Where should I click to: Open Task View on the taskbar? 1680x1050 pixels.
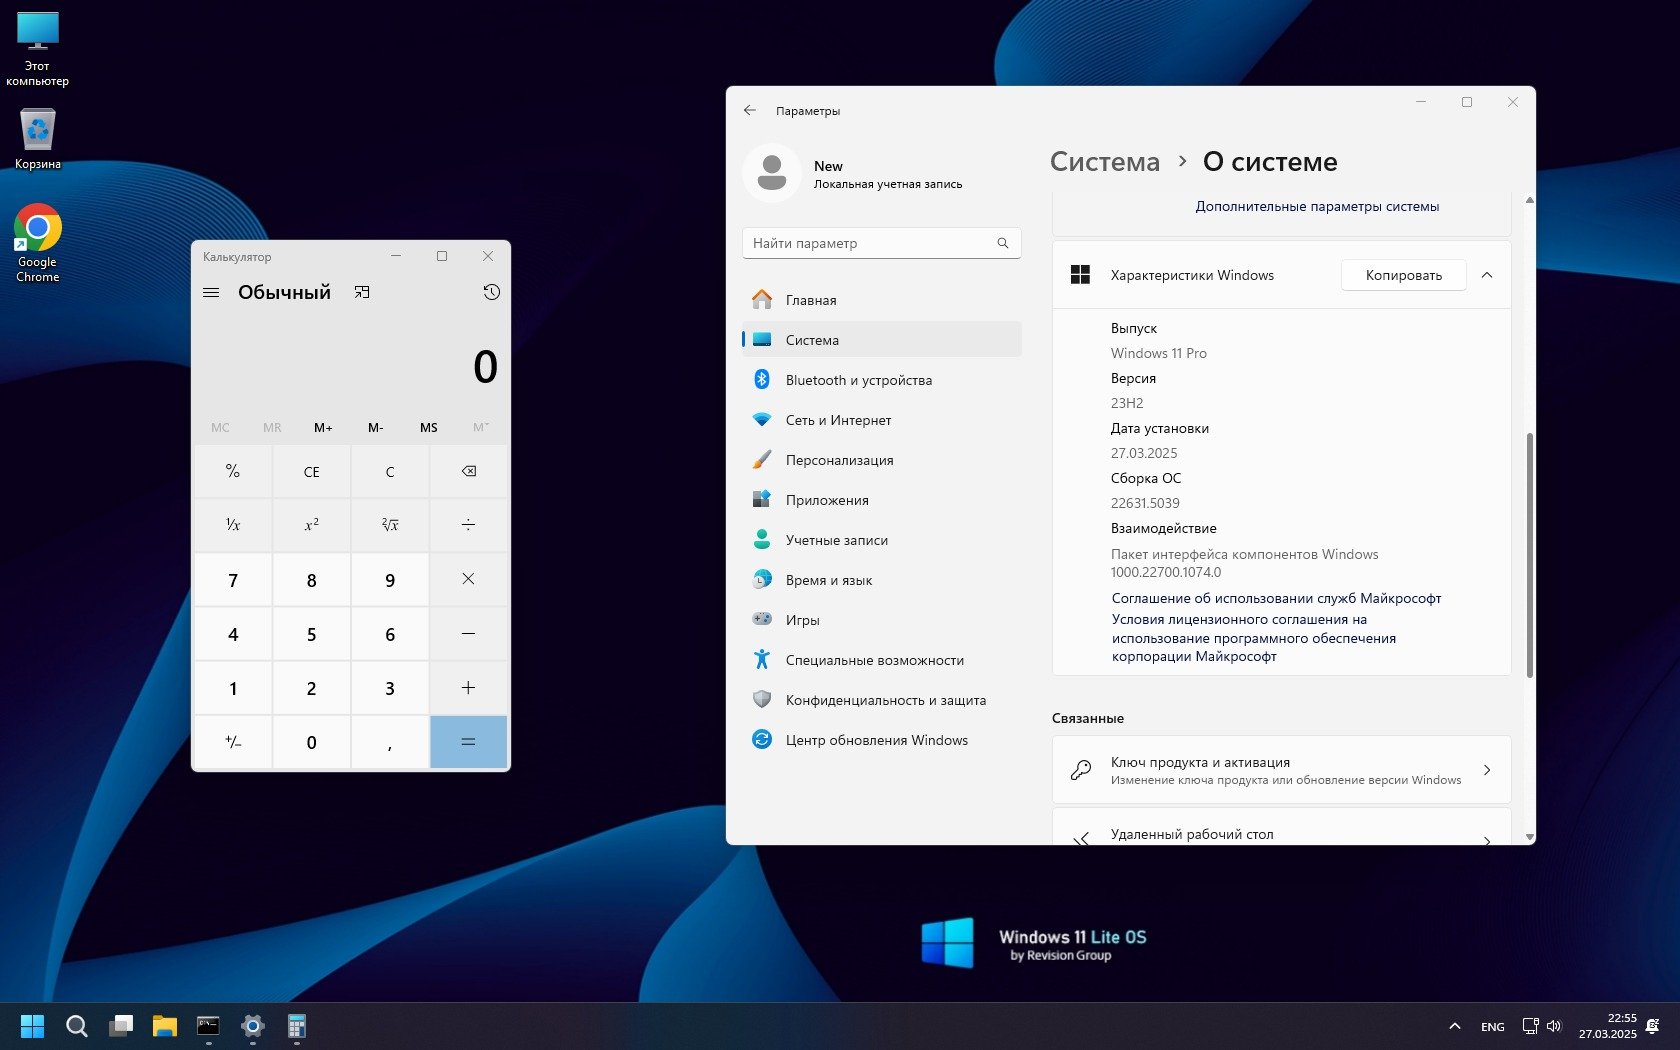[121, 1026]
